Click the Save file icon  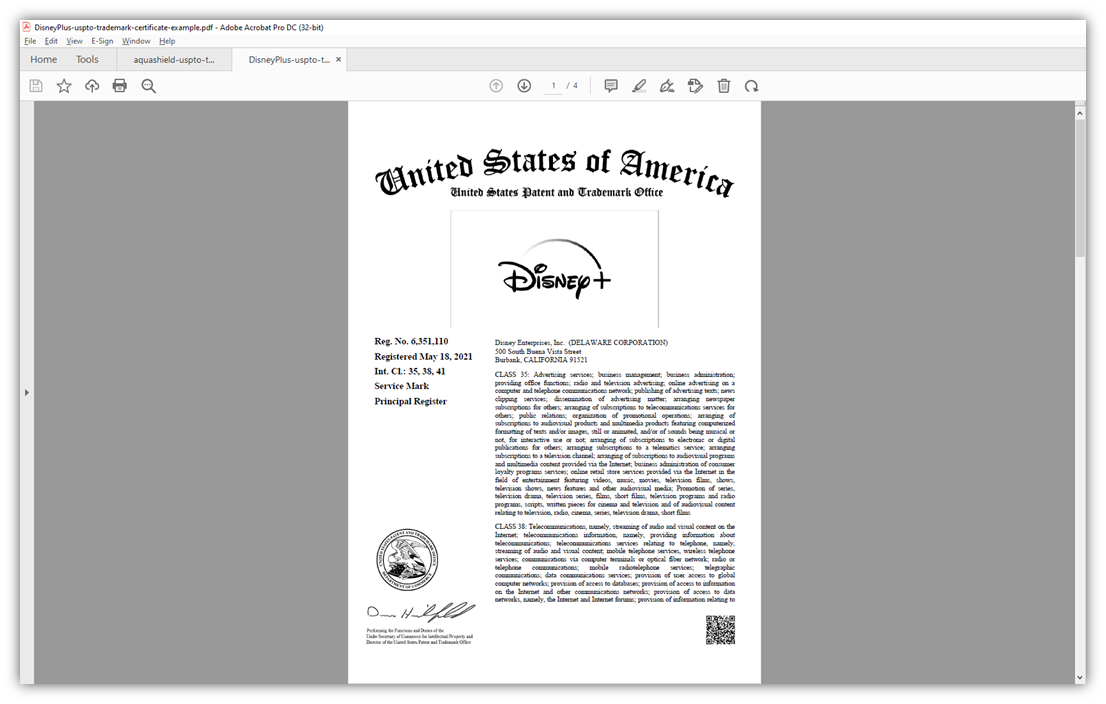click(x=36, y=86)
